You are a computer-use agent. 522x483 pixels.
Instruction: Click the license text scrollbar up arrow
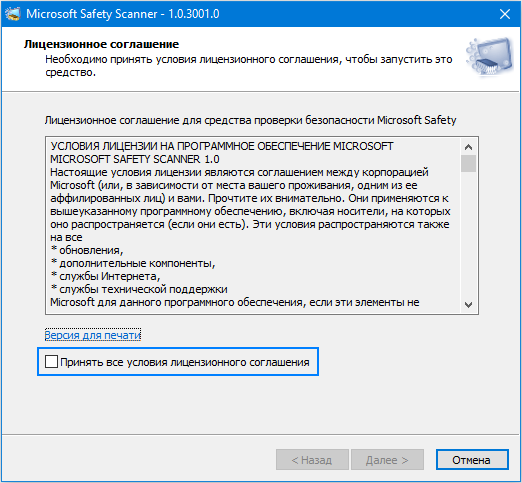[468, 147]
